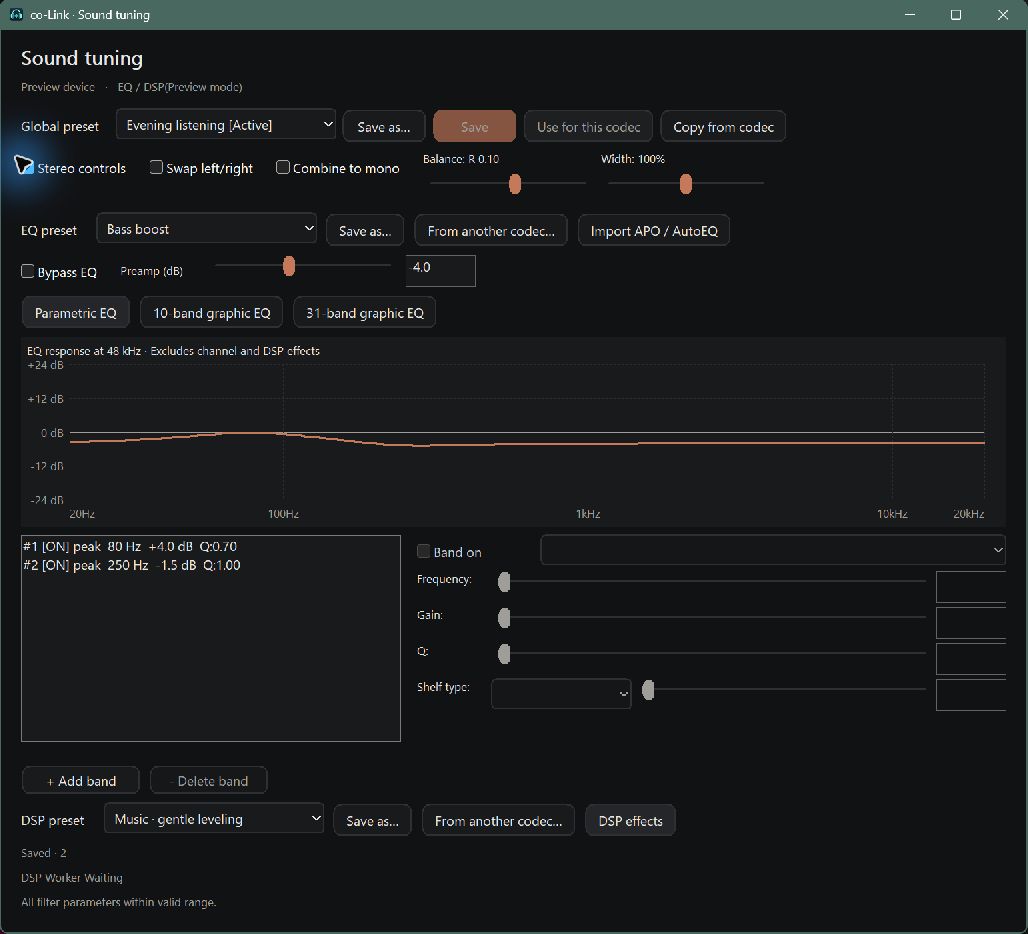
Task: Click the Q value input field
Action: [970, 659]
